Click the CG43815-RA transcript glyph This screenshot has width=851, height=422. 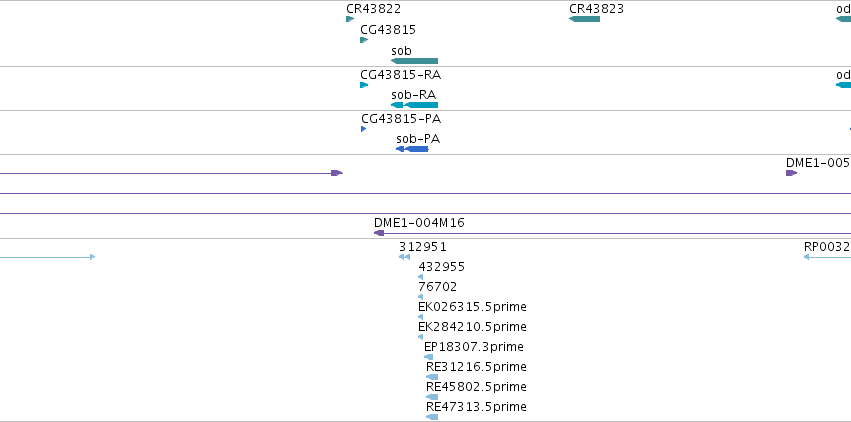(364, 85)
